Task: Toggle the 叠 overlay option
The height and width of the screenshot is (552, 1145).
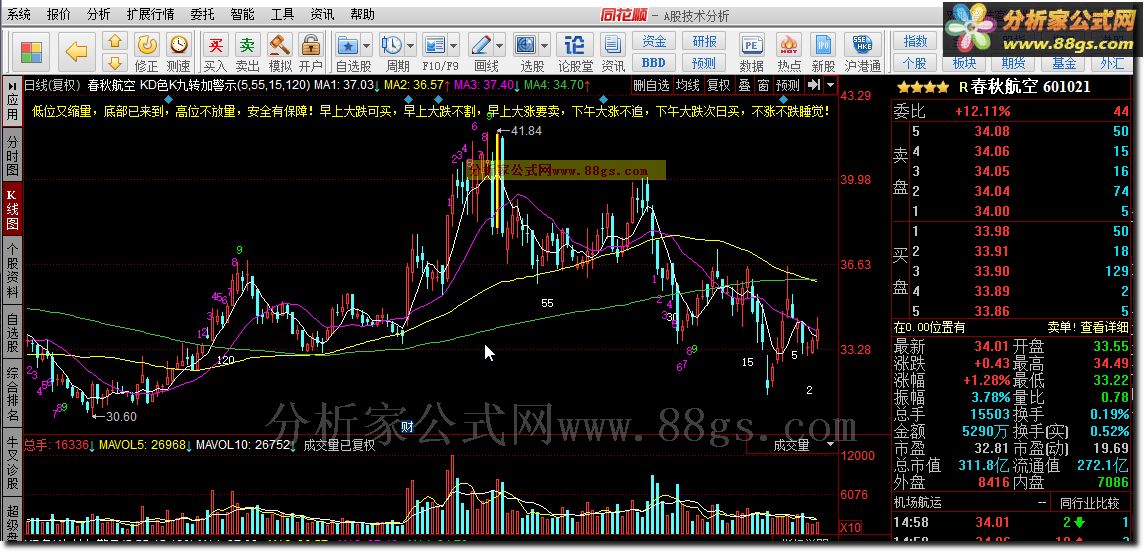Action: [744, 85]
